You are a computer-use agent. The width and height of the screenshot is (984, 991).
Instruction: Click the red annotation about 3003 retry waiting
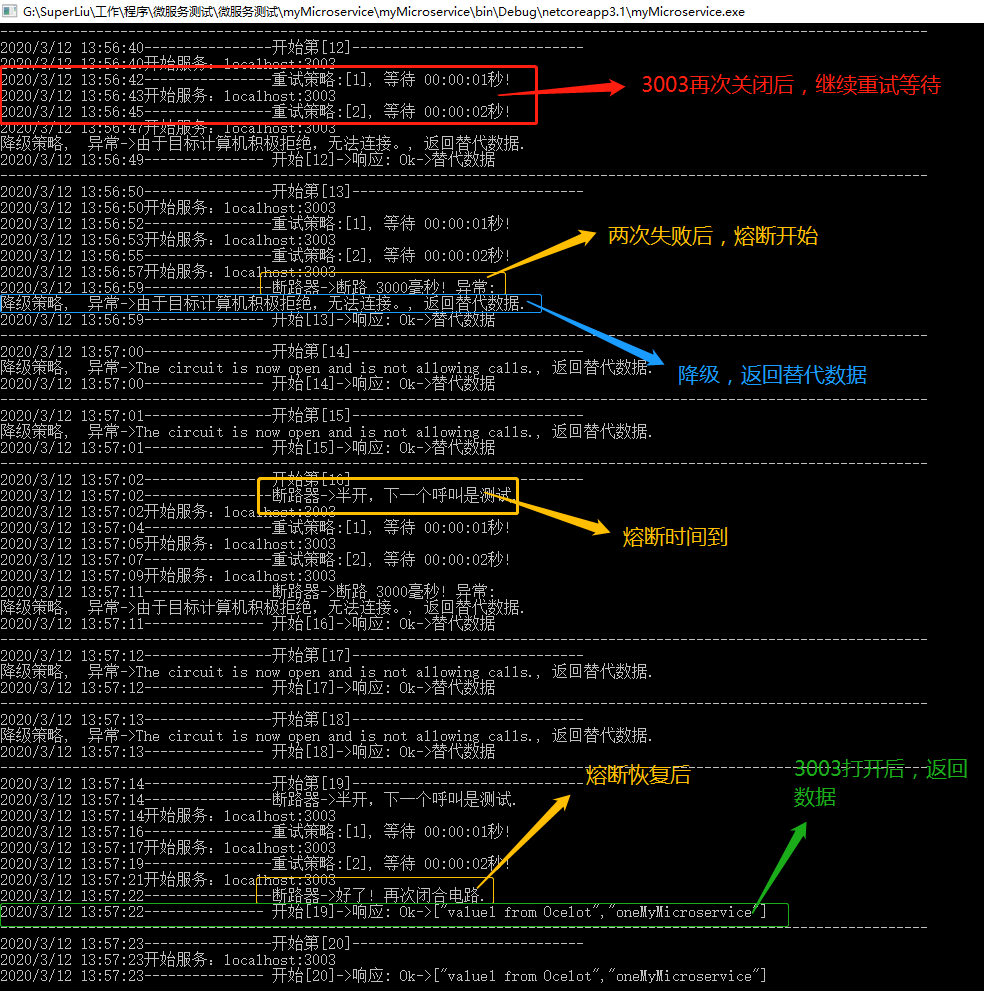[x=790, y=86]
